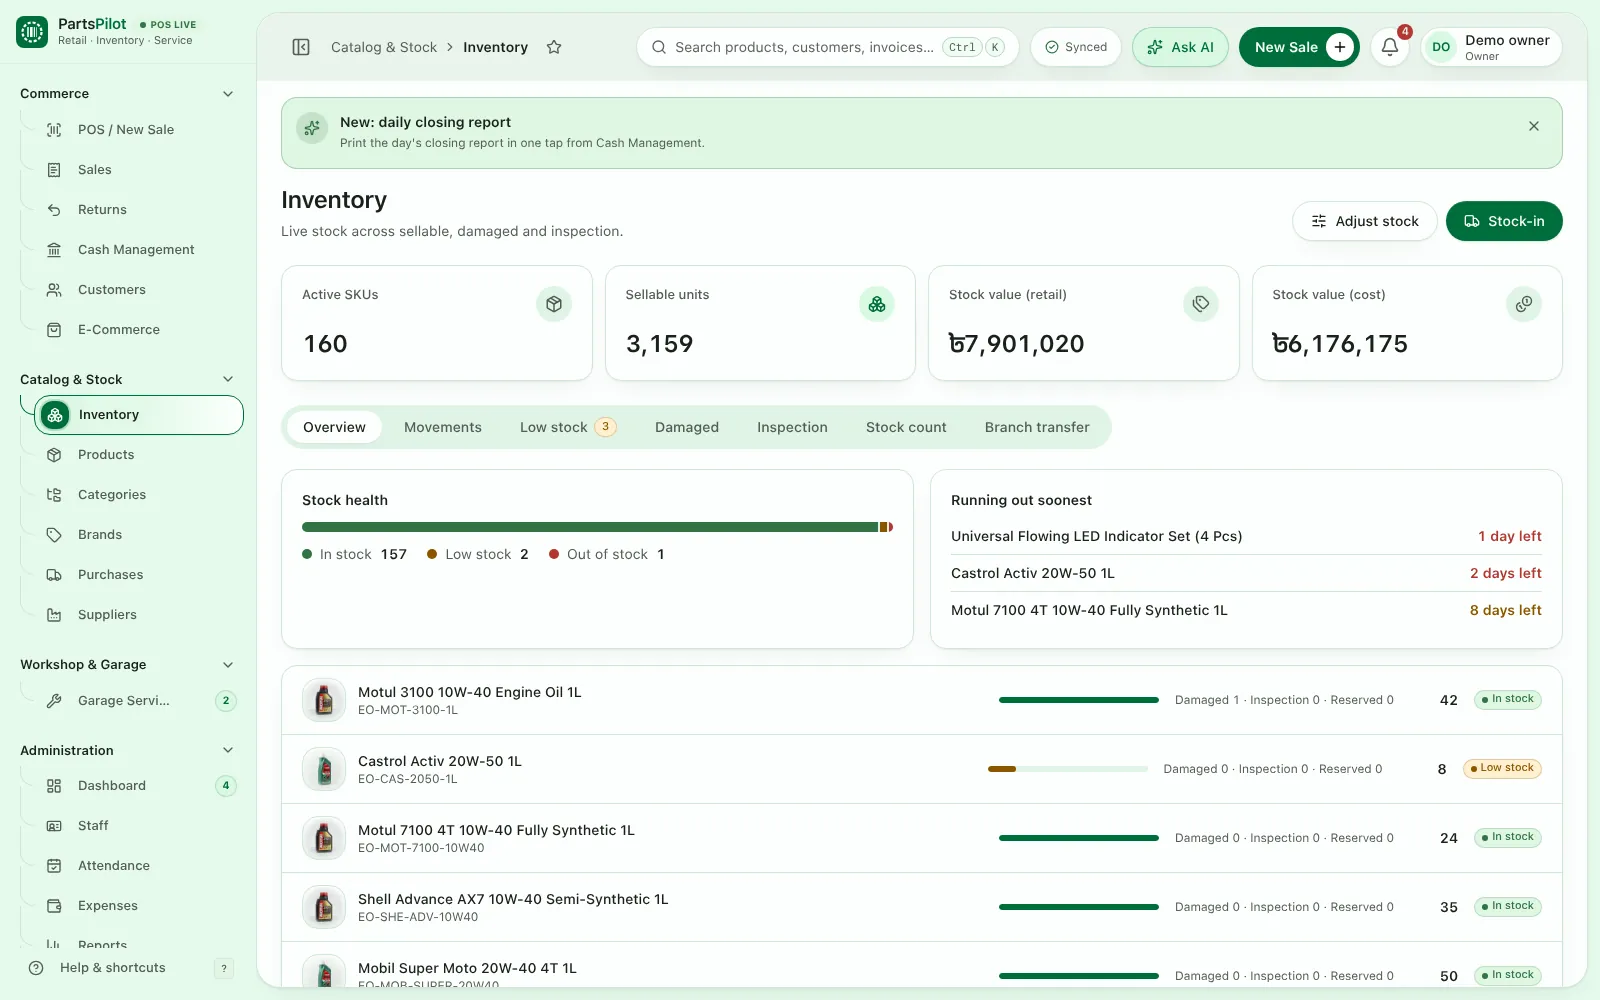Collapse the Workshop & Garage section
The image size is (1600, 1000).
[228, 665]
